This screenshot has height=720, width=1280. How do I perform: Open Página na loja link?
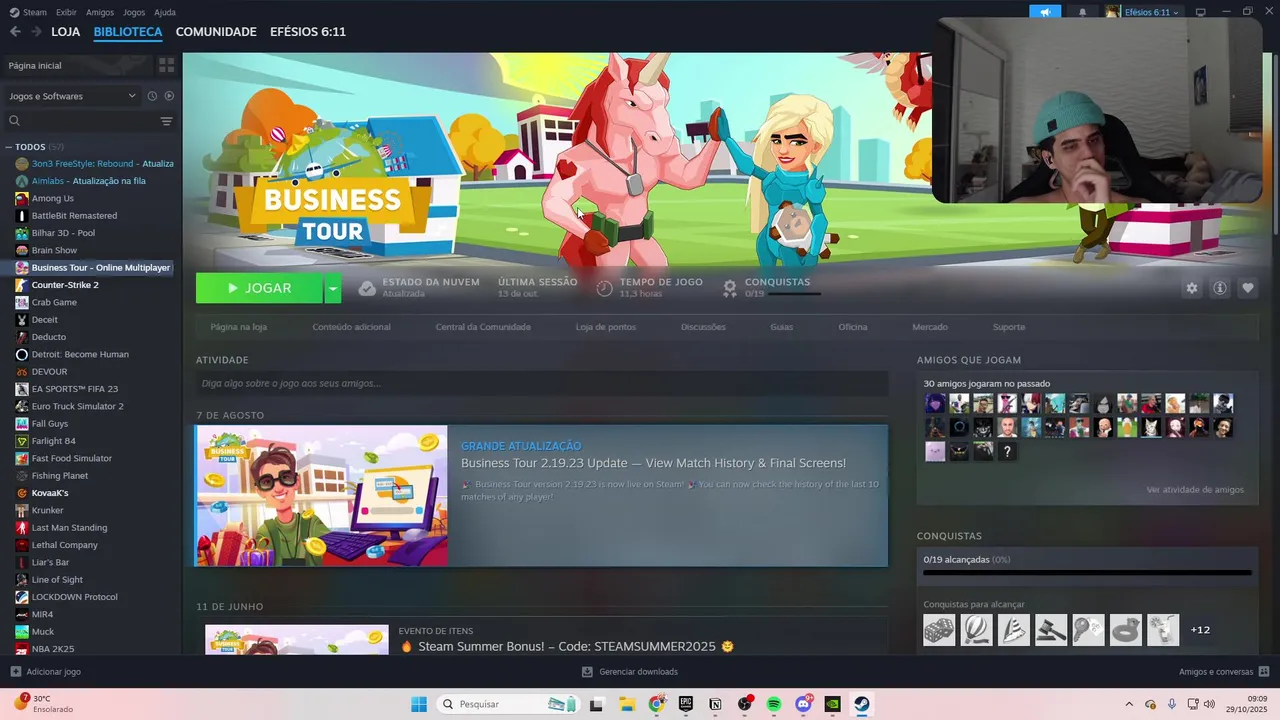pos(238,327)
